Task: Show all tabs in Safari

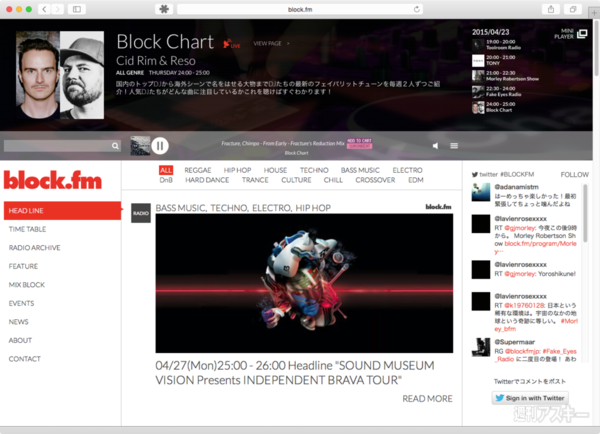Action: click(x=572, y=9)
